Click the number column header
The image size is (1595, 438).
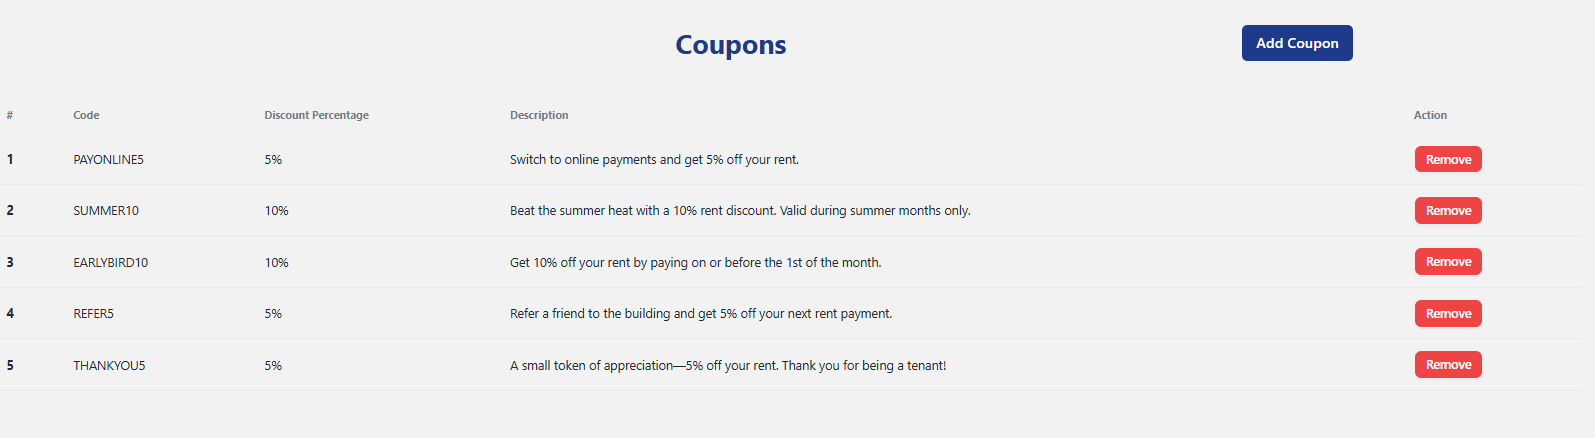click(x=10, y=115)
